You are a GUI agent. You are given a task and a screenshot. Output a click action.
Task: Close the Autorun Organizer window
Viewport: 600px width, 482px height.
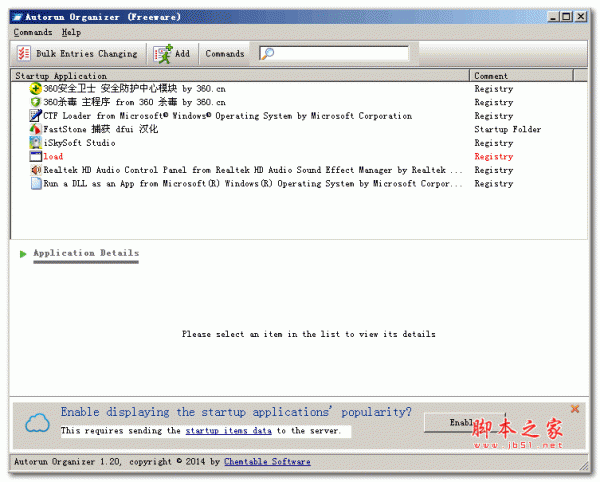click(580, 17)
